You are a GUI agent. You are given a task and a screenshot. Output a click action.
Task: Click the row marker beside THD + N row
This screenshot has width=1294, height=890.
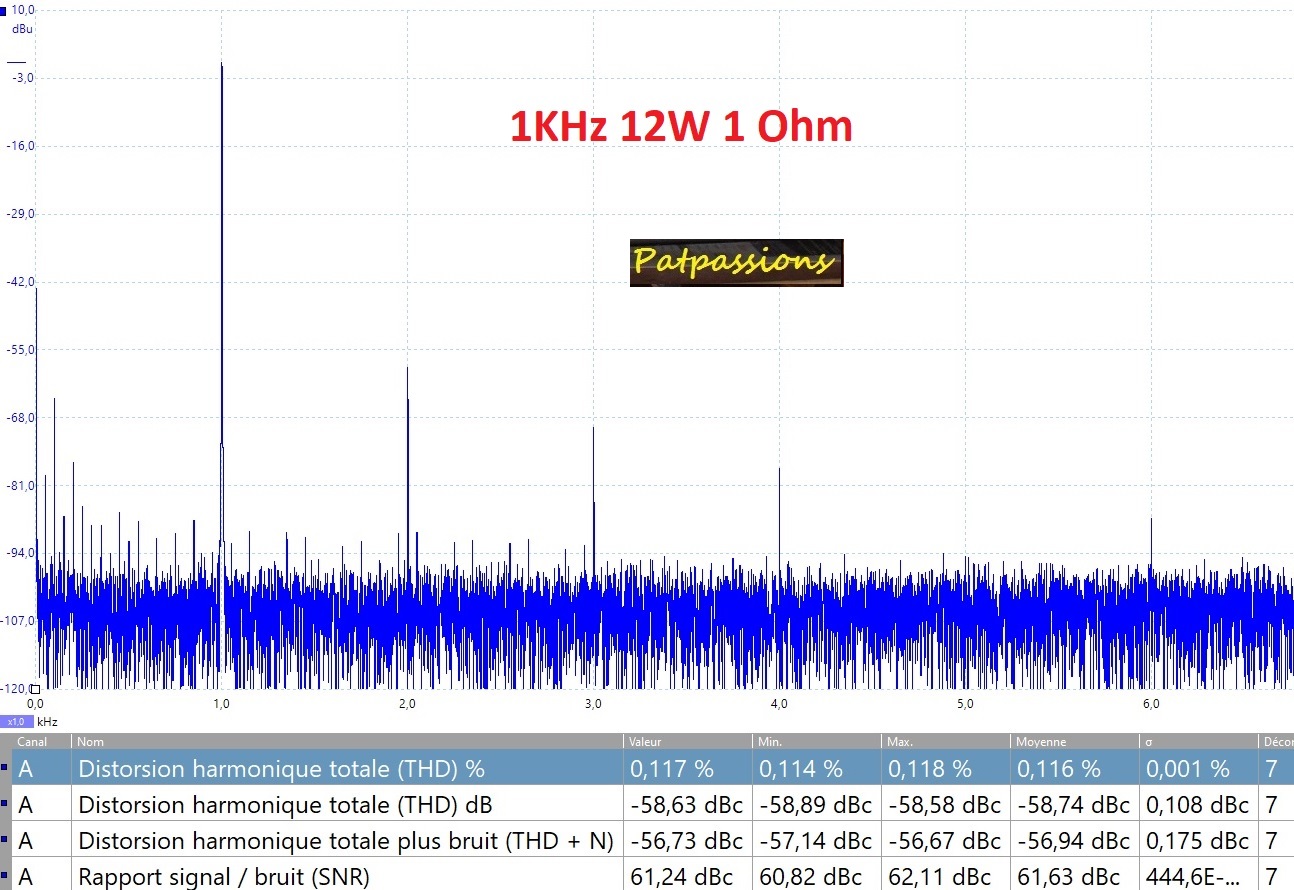click(x=5, y=841)
